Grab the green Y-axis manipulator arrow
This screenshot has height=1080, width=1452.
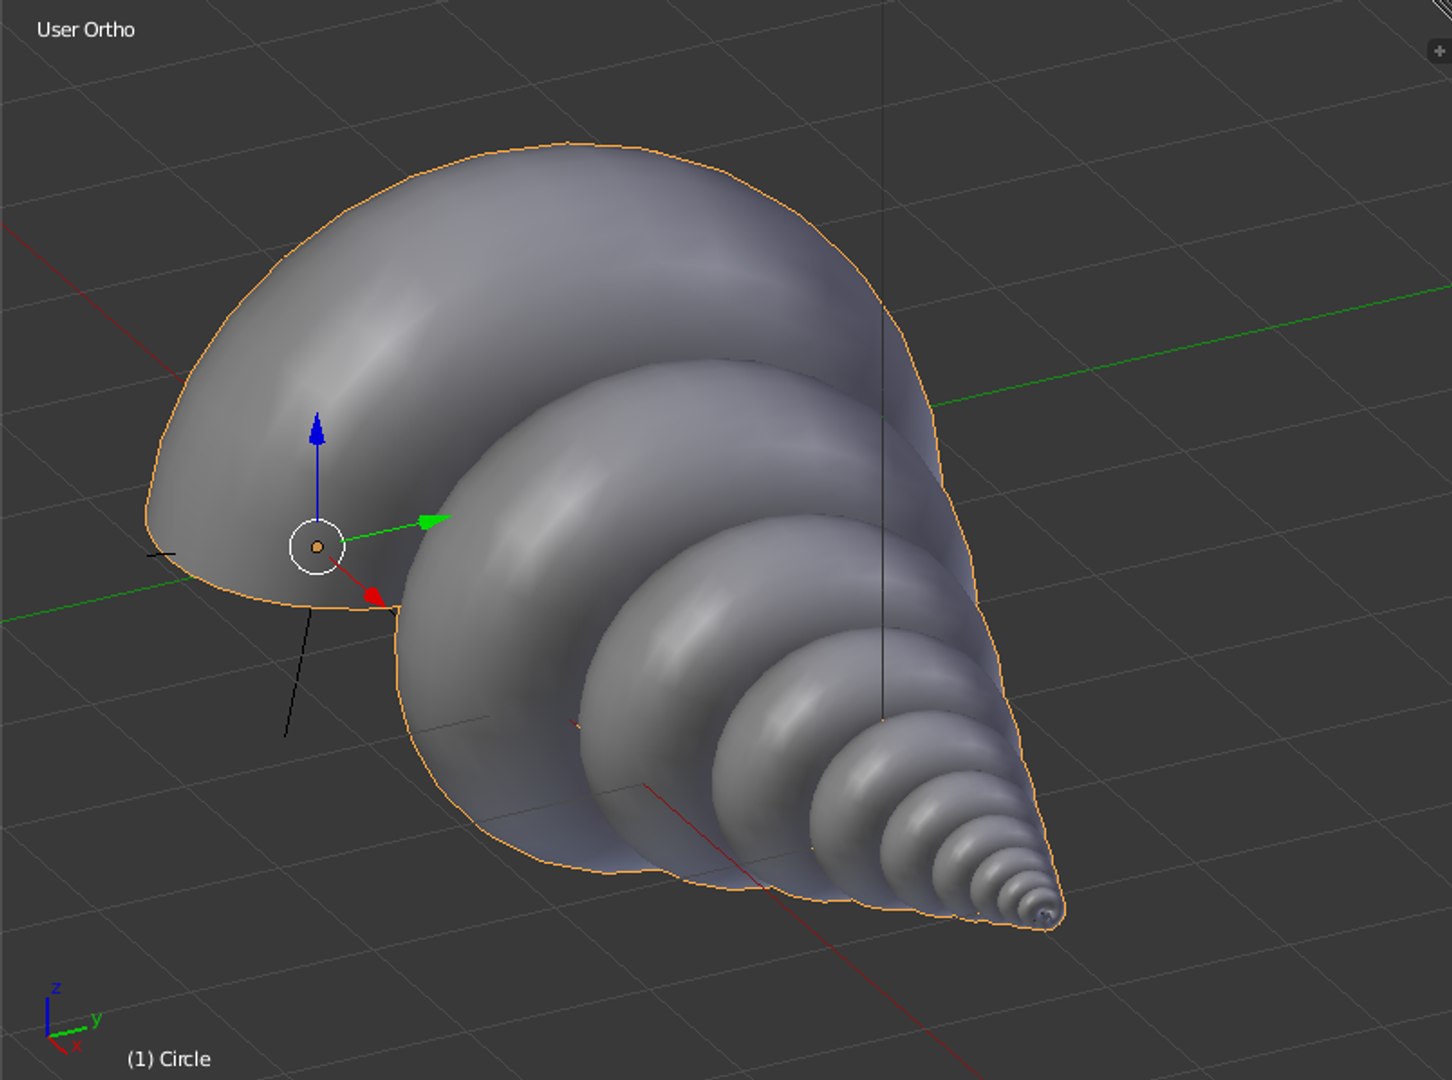tap(434, 521)
